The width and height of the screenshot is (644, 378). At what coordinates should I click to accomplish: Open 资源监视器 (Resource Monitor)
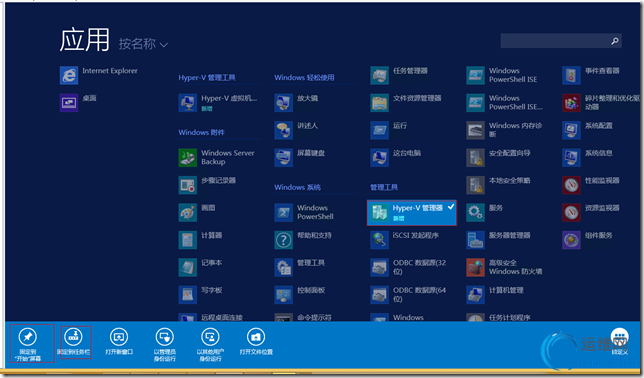(x=591, y=213)
